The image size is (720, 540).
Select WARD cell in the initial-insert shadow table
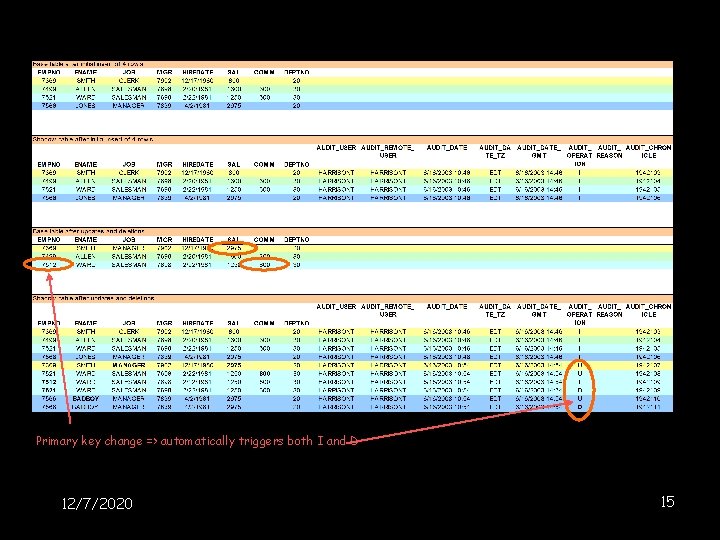click(85, 190)
